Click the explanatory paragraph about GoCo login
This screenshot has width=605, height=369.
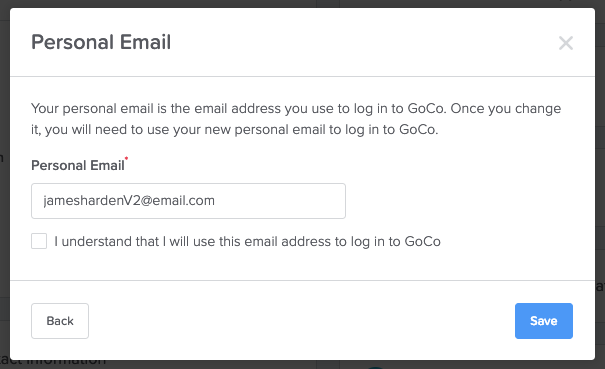point(296,119)
